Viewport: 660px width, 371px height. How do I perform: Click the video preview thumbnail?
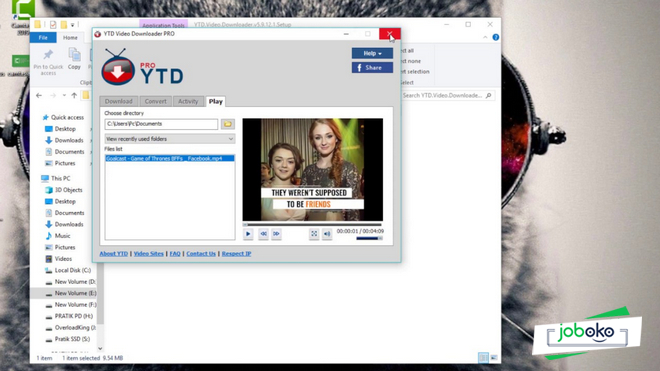tap(313, 170)
